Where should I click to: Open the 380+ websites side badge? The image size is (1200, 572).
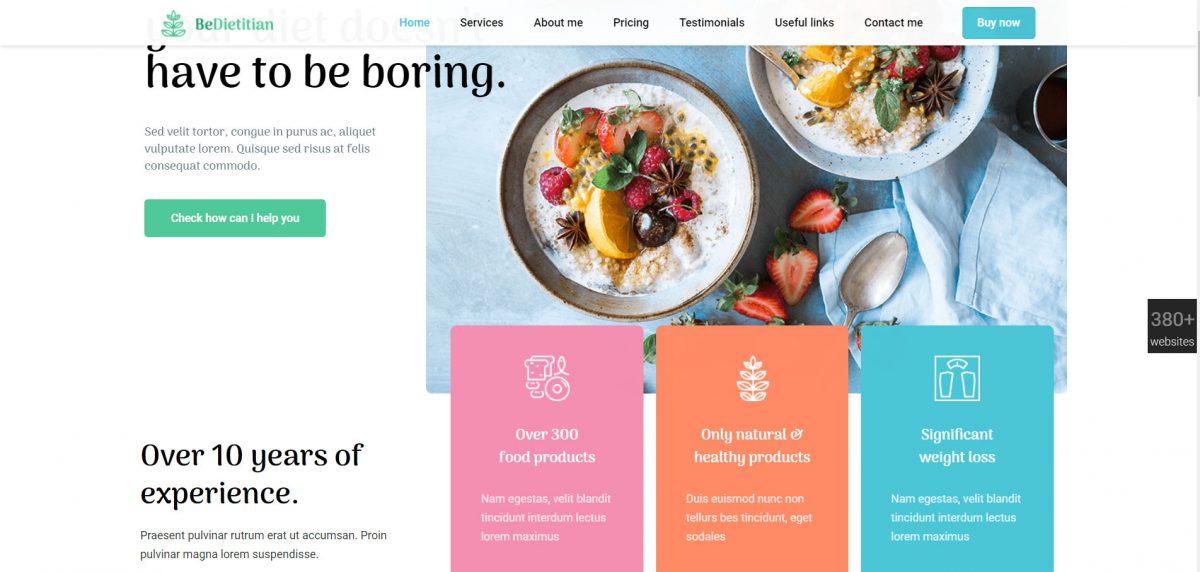coord(1172,327)
